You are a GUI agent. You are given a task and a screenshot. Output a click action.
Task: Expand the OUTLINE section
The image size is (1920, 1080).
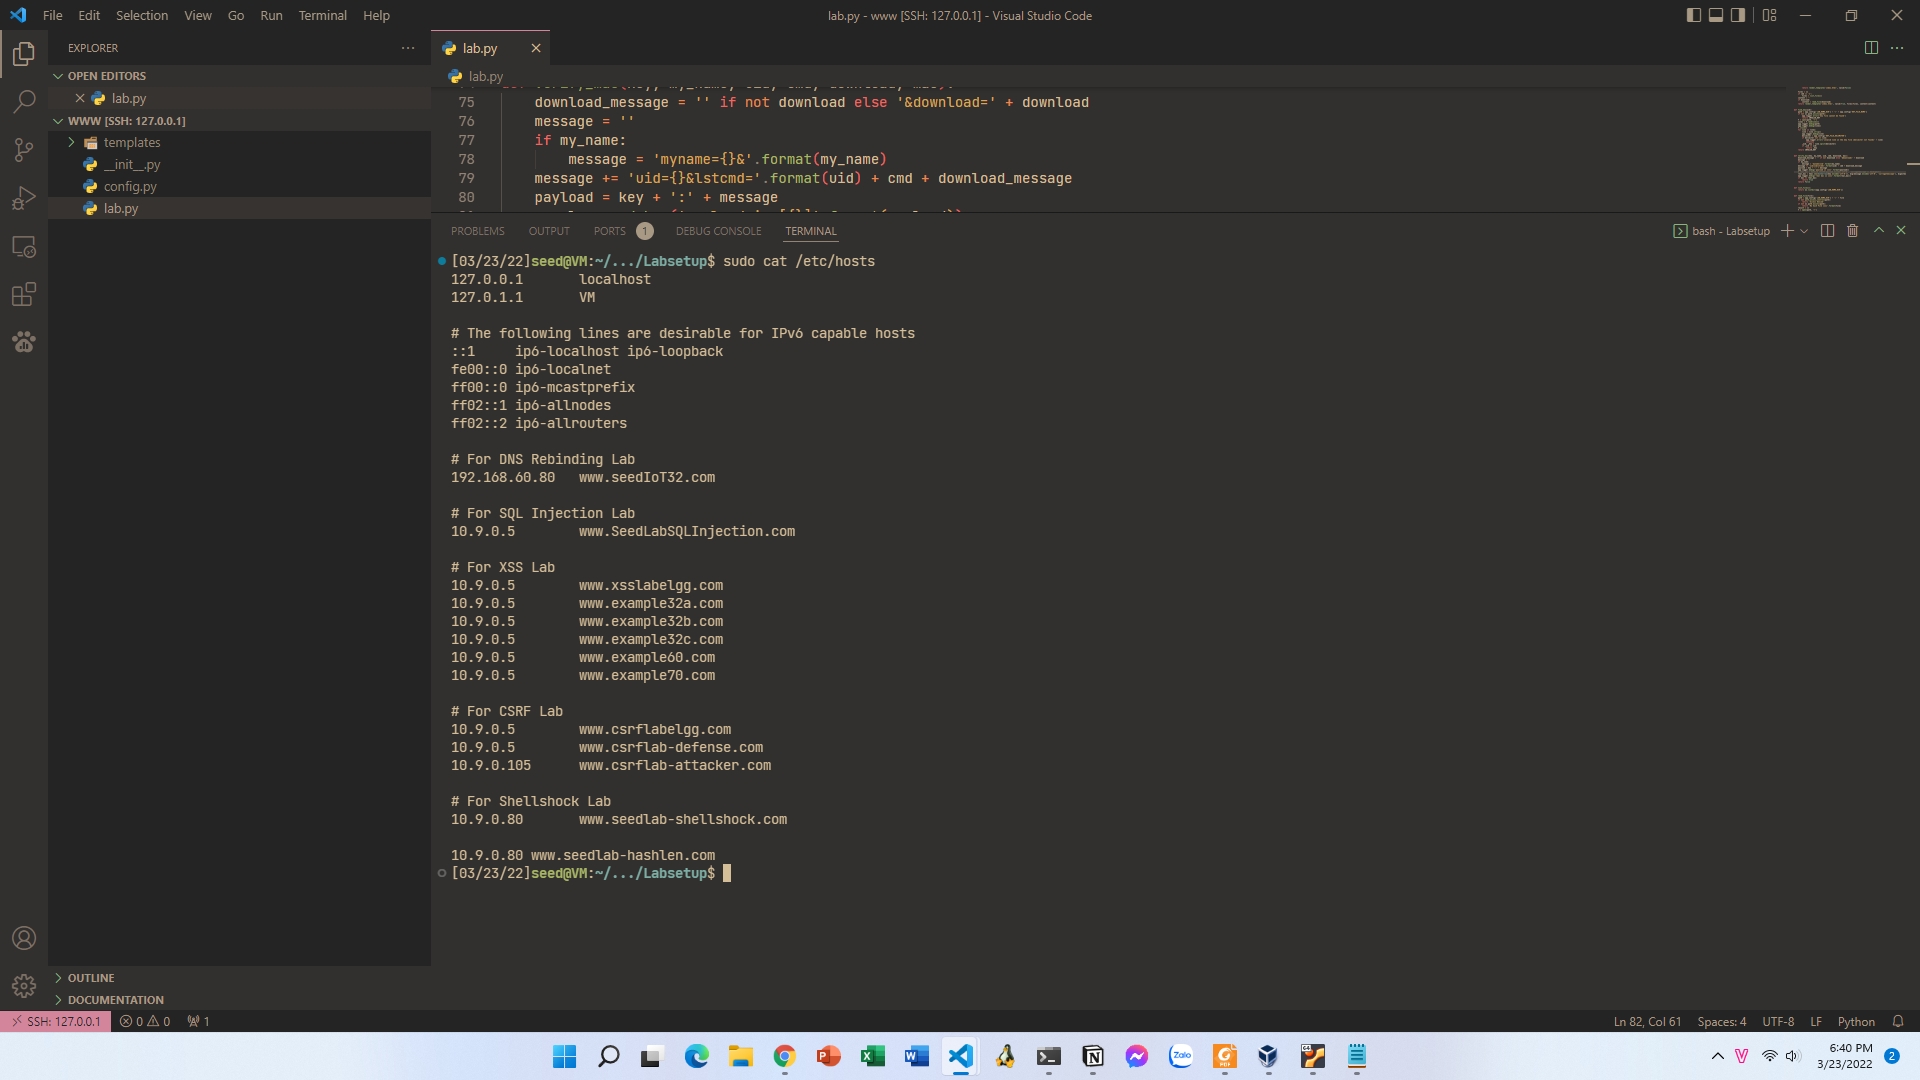[91, 978]
